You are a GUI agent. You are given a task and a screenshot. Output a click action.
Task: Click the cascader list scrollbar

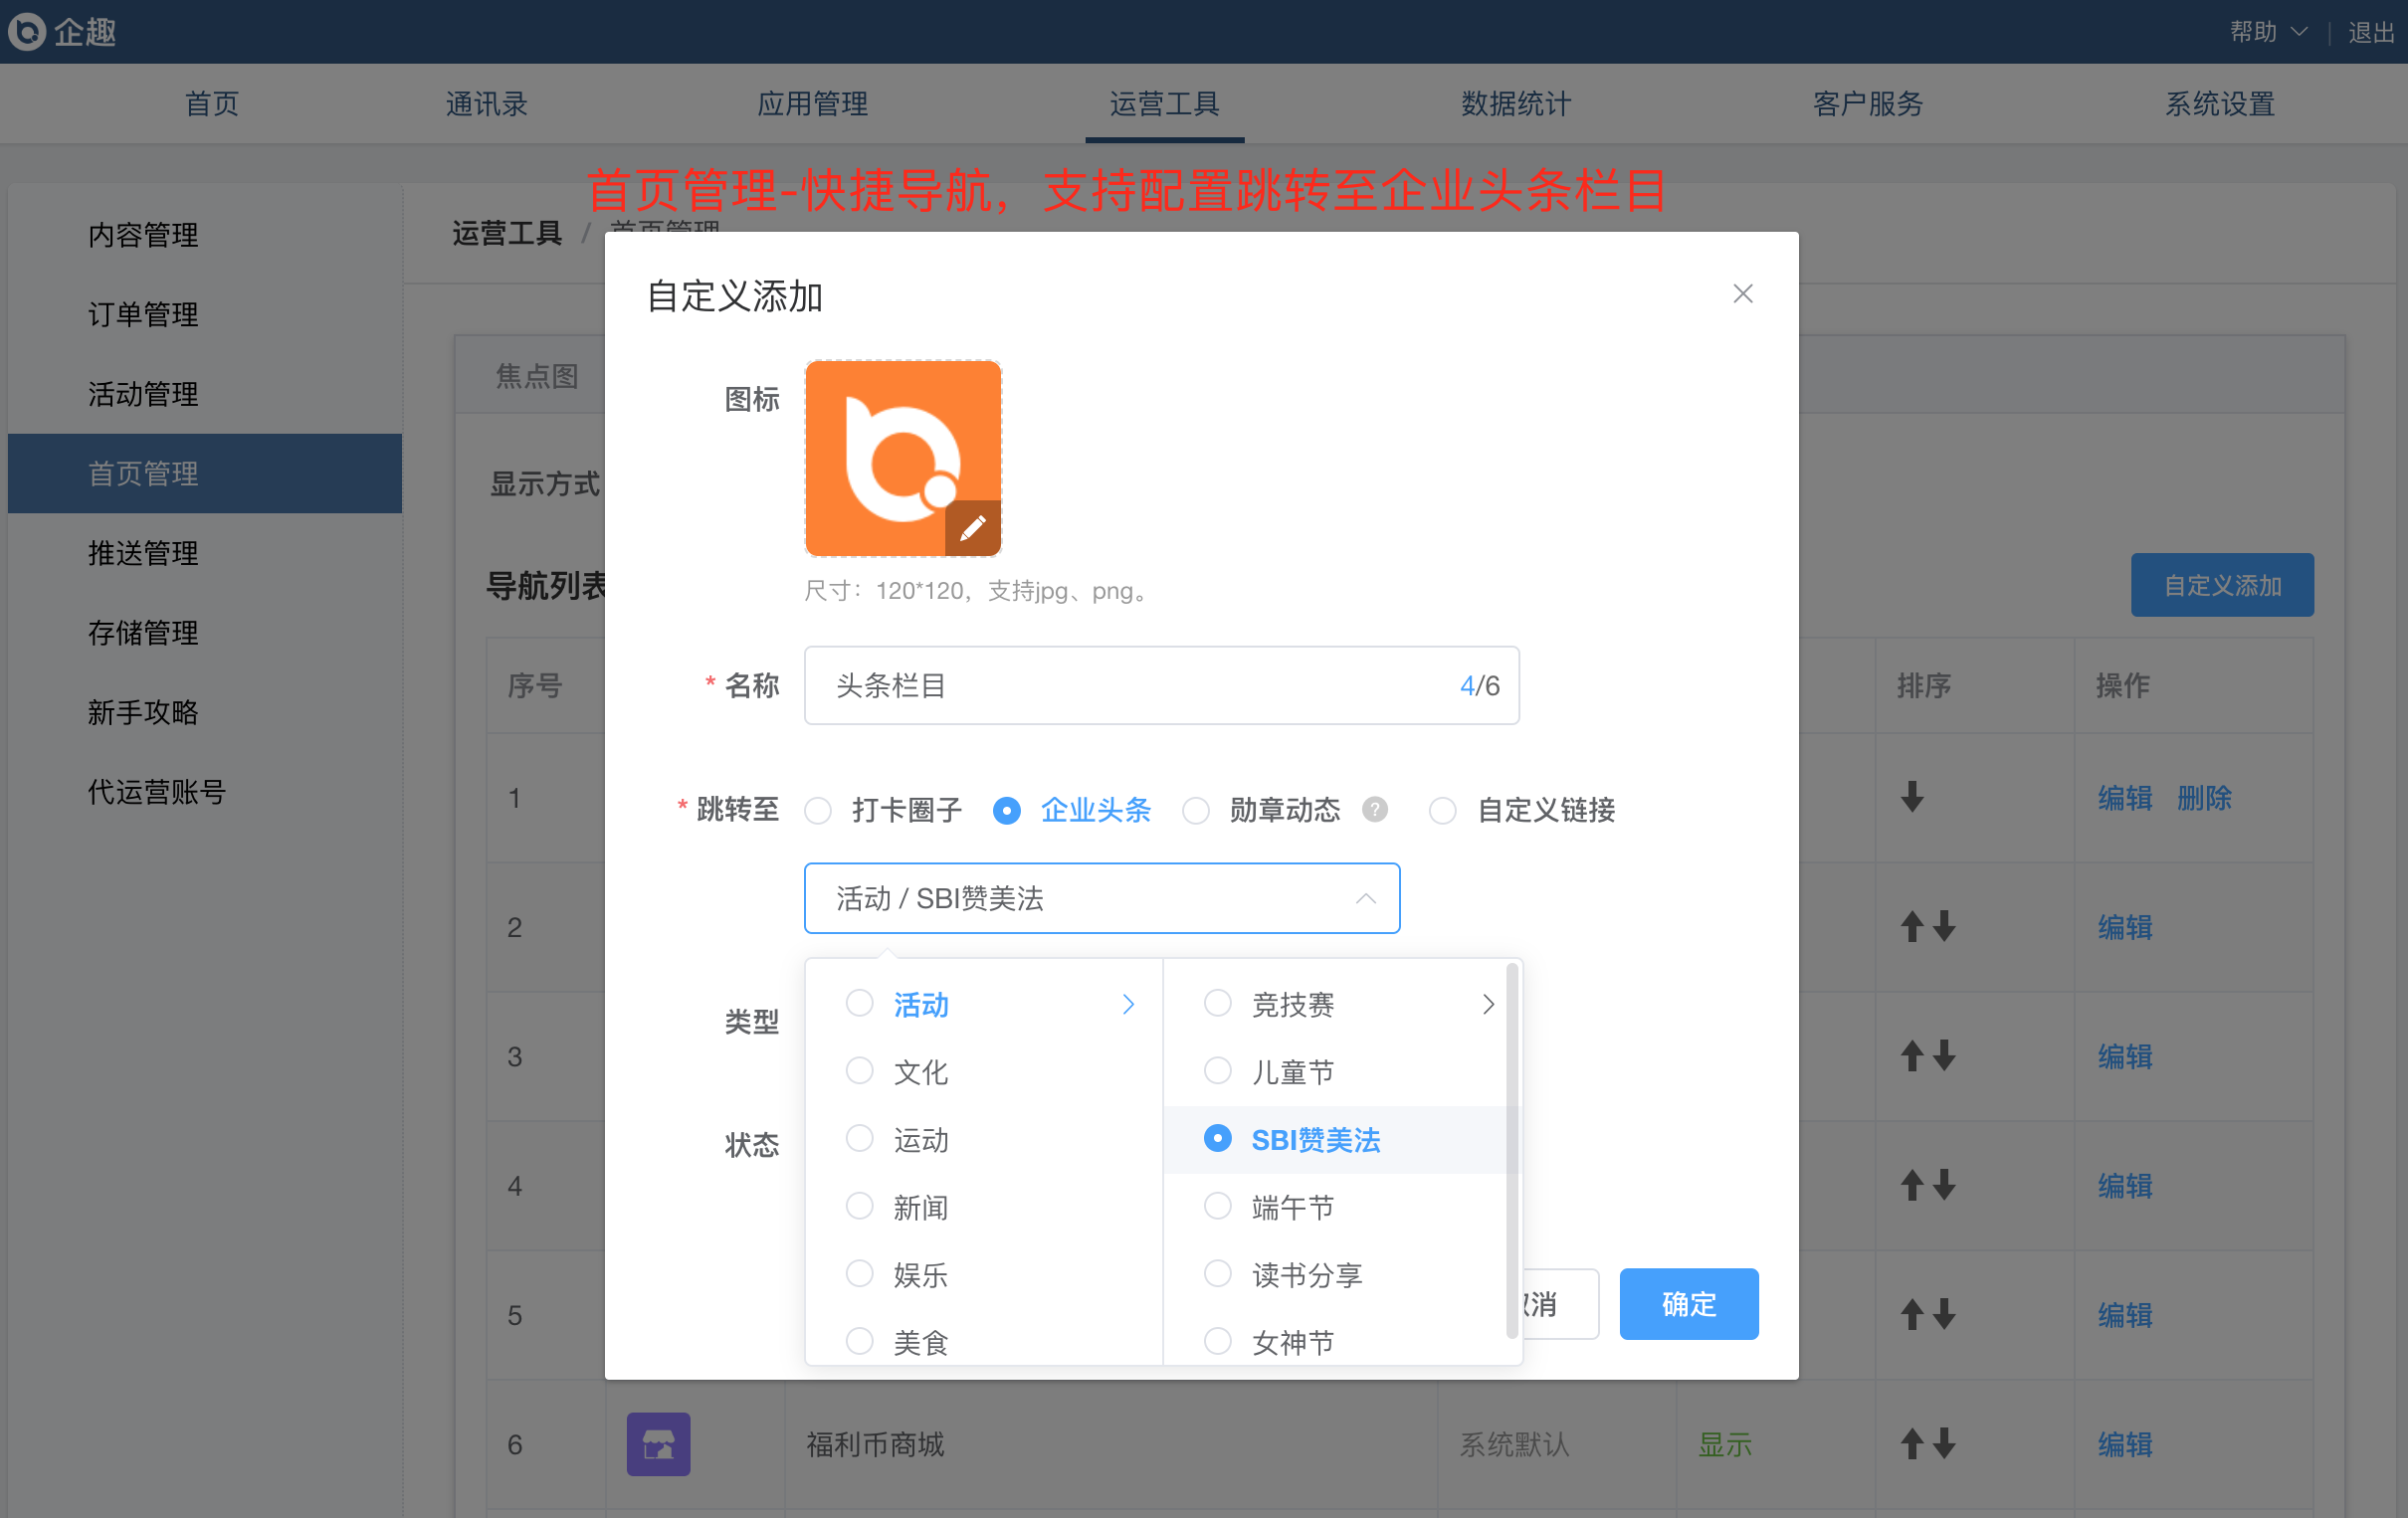(x=1511, y=1150)
